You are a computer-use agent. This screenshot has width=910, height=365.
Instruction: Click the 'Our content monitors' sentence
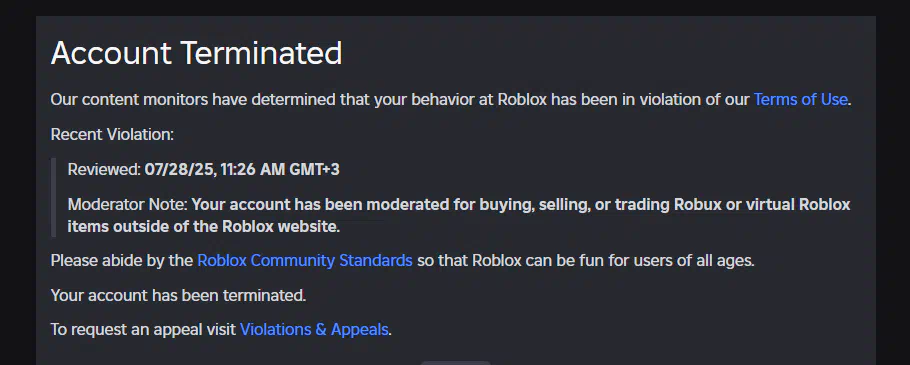pyautogui.click(x=450, y=100)
